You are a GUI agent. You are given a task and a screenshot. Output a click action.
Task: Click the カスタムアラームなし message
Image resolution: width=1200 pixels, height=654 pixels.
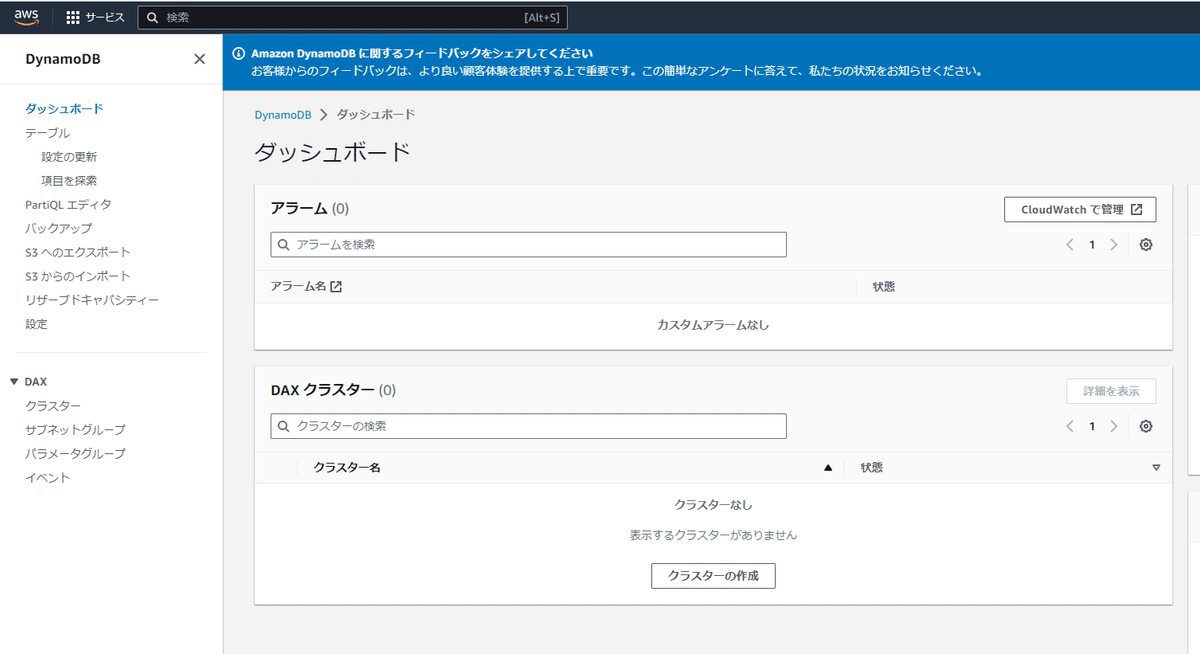coord(713,326)
